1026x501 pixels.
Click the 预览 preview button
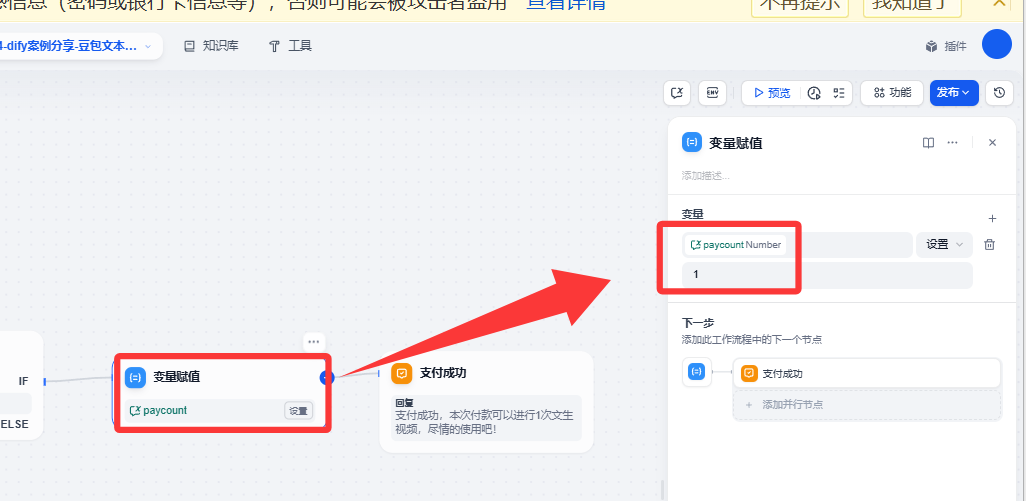click(x=771, y=93)
